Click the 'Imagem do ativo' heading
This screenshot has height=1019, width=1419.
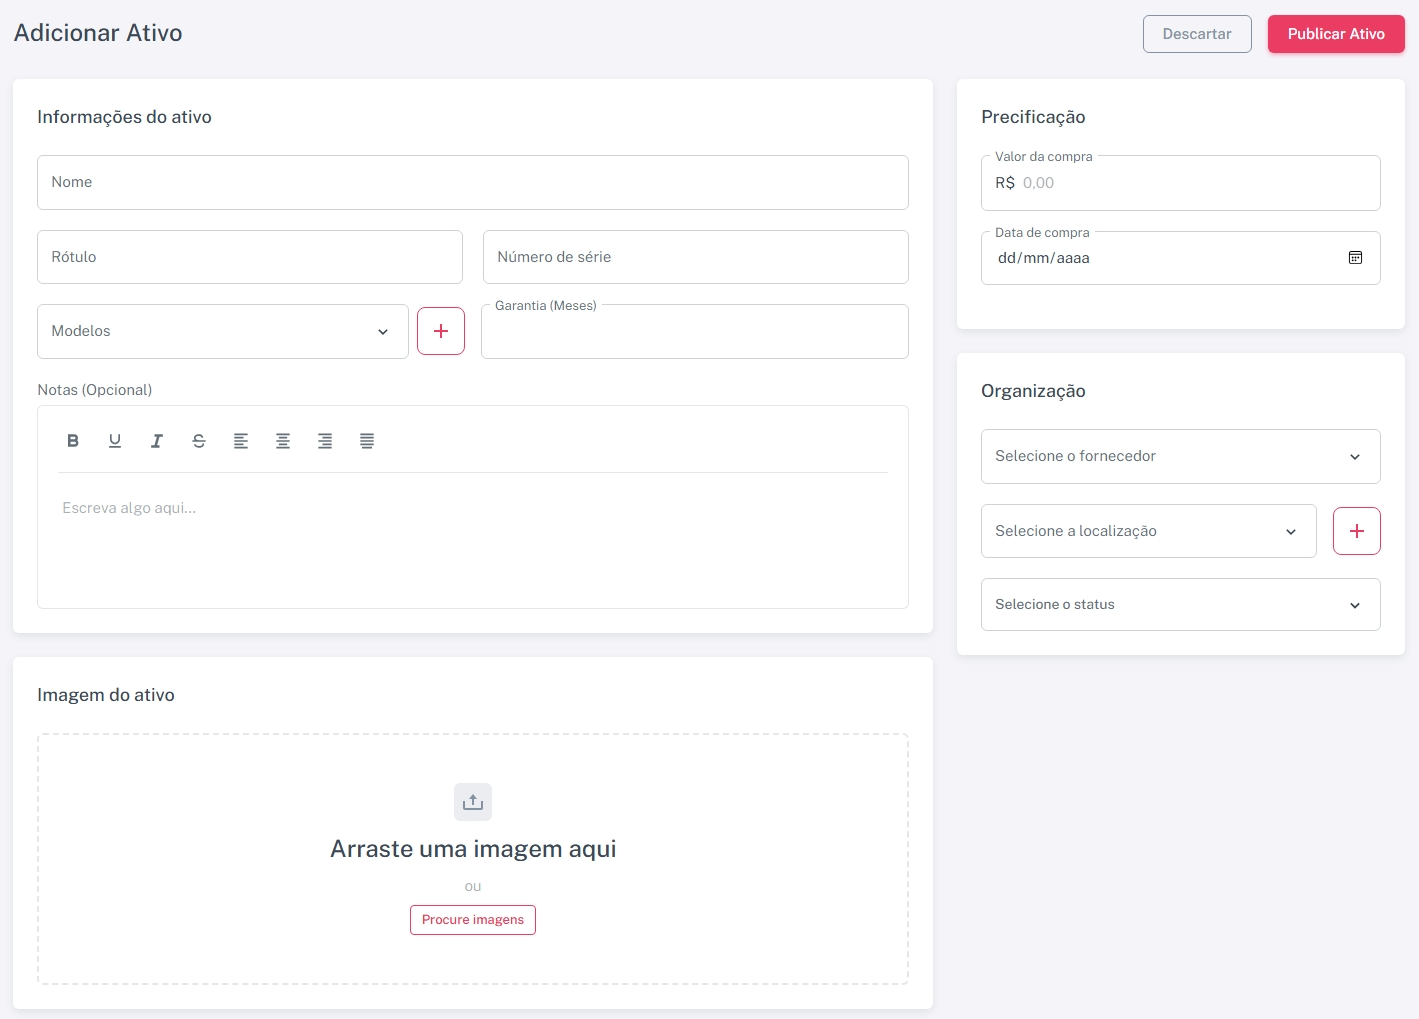106,695
